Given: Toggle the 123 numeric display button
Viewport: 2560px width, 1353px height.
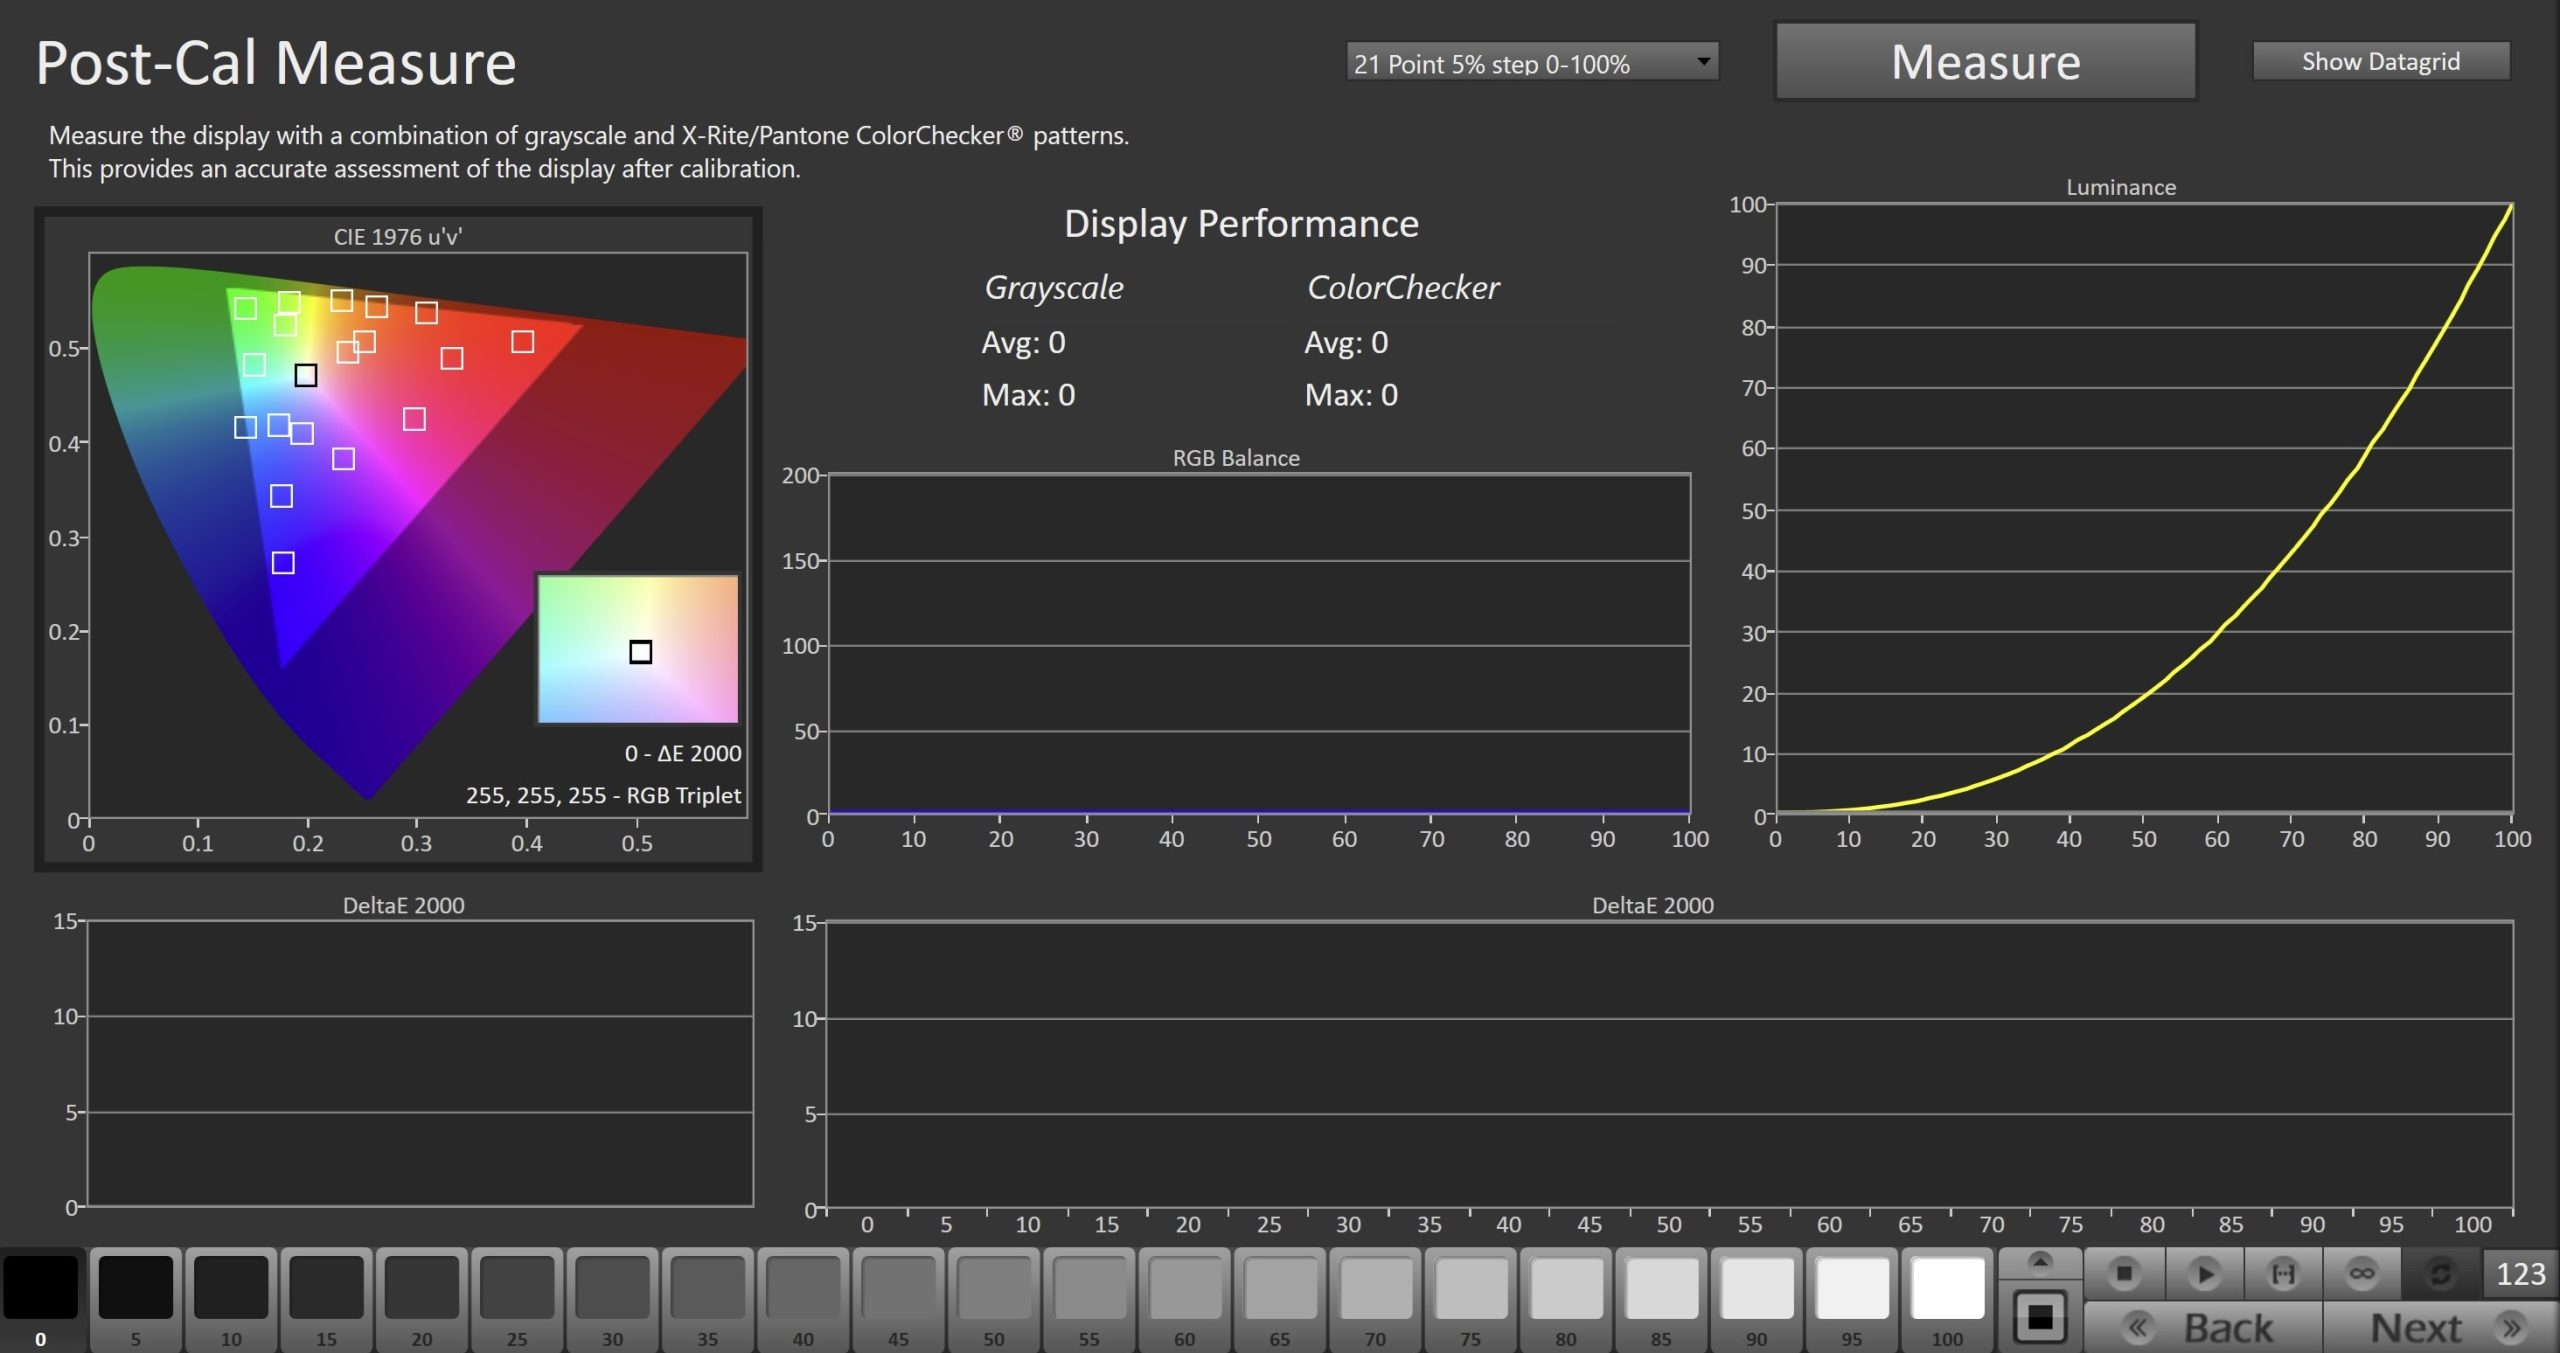Looking at the screenshot, I should 2520,1274.
